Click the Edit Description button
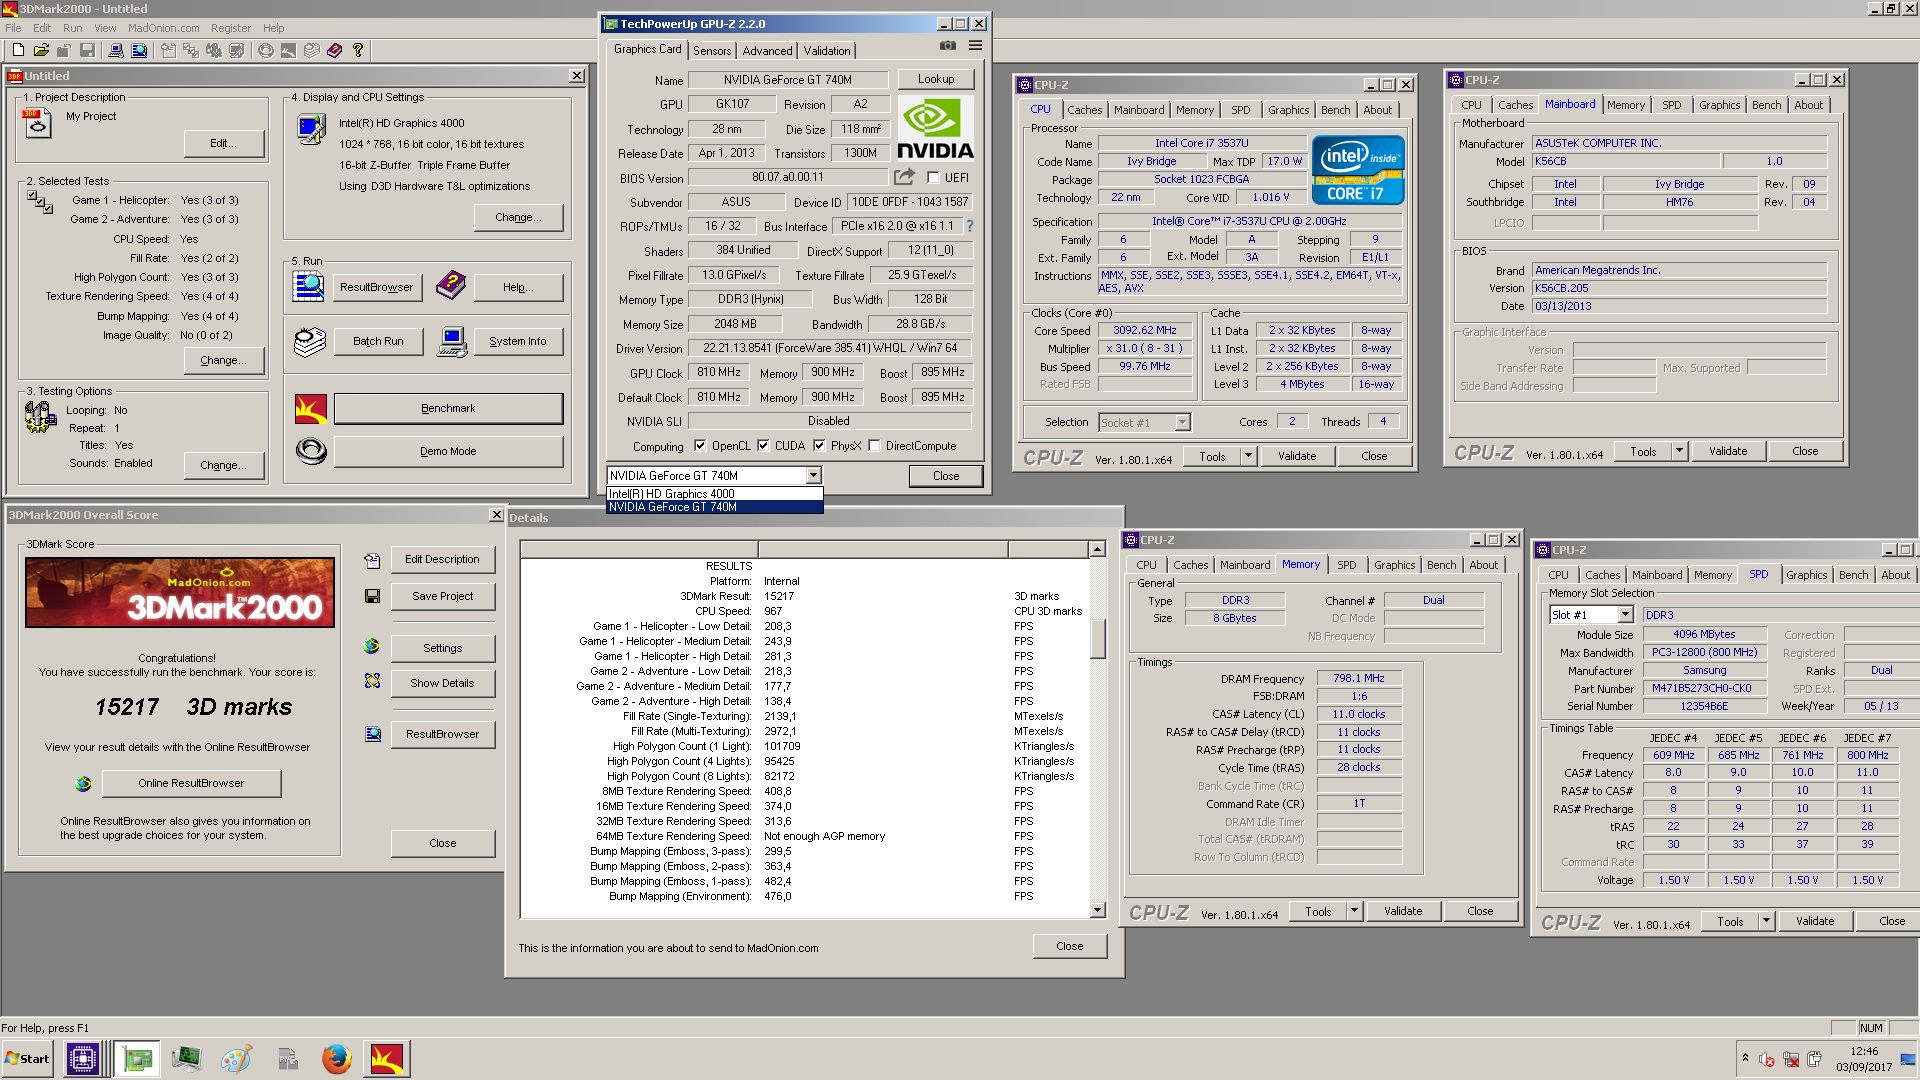 pos(442,559)
